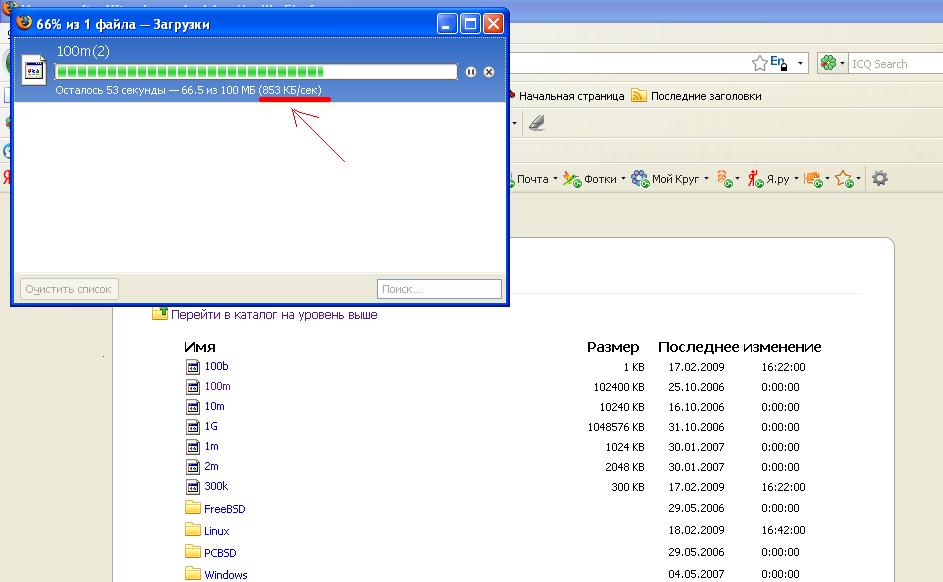This screenshot has height=582, width=943.
Task: Pause the 100m(2) download
Action: click(x=471, y=72)
